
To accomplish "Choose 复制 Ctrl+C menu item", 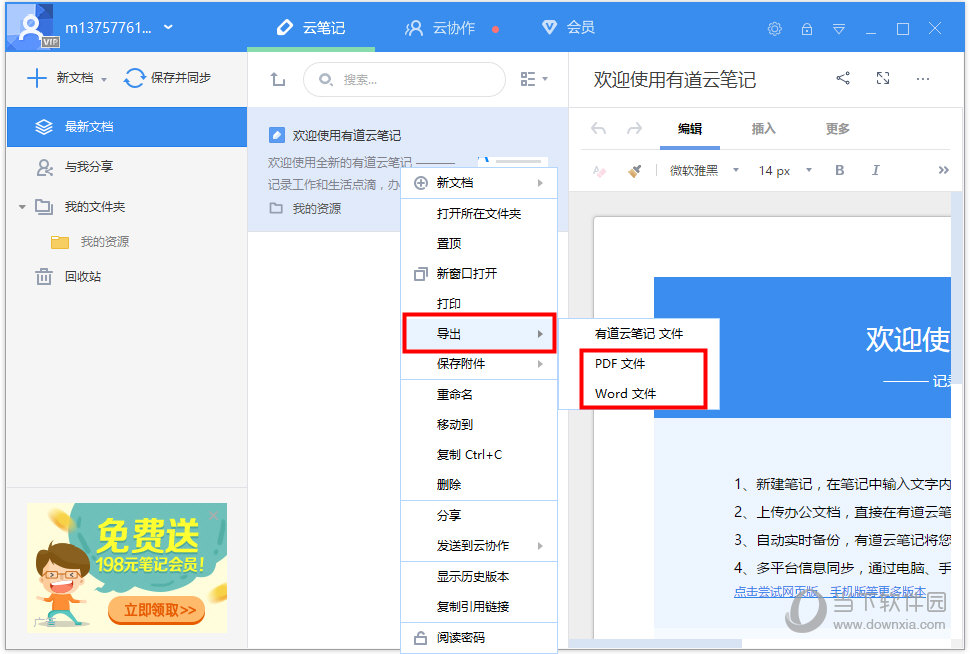I will [479, 455].
